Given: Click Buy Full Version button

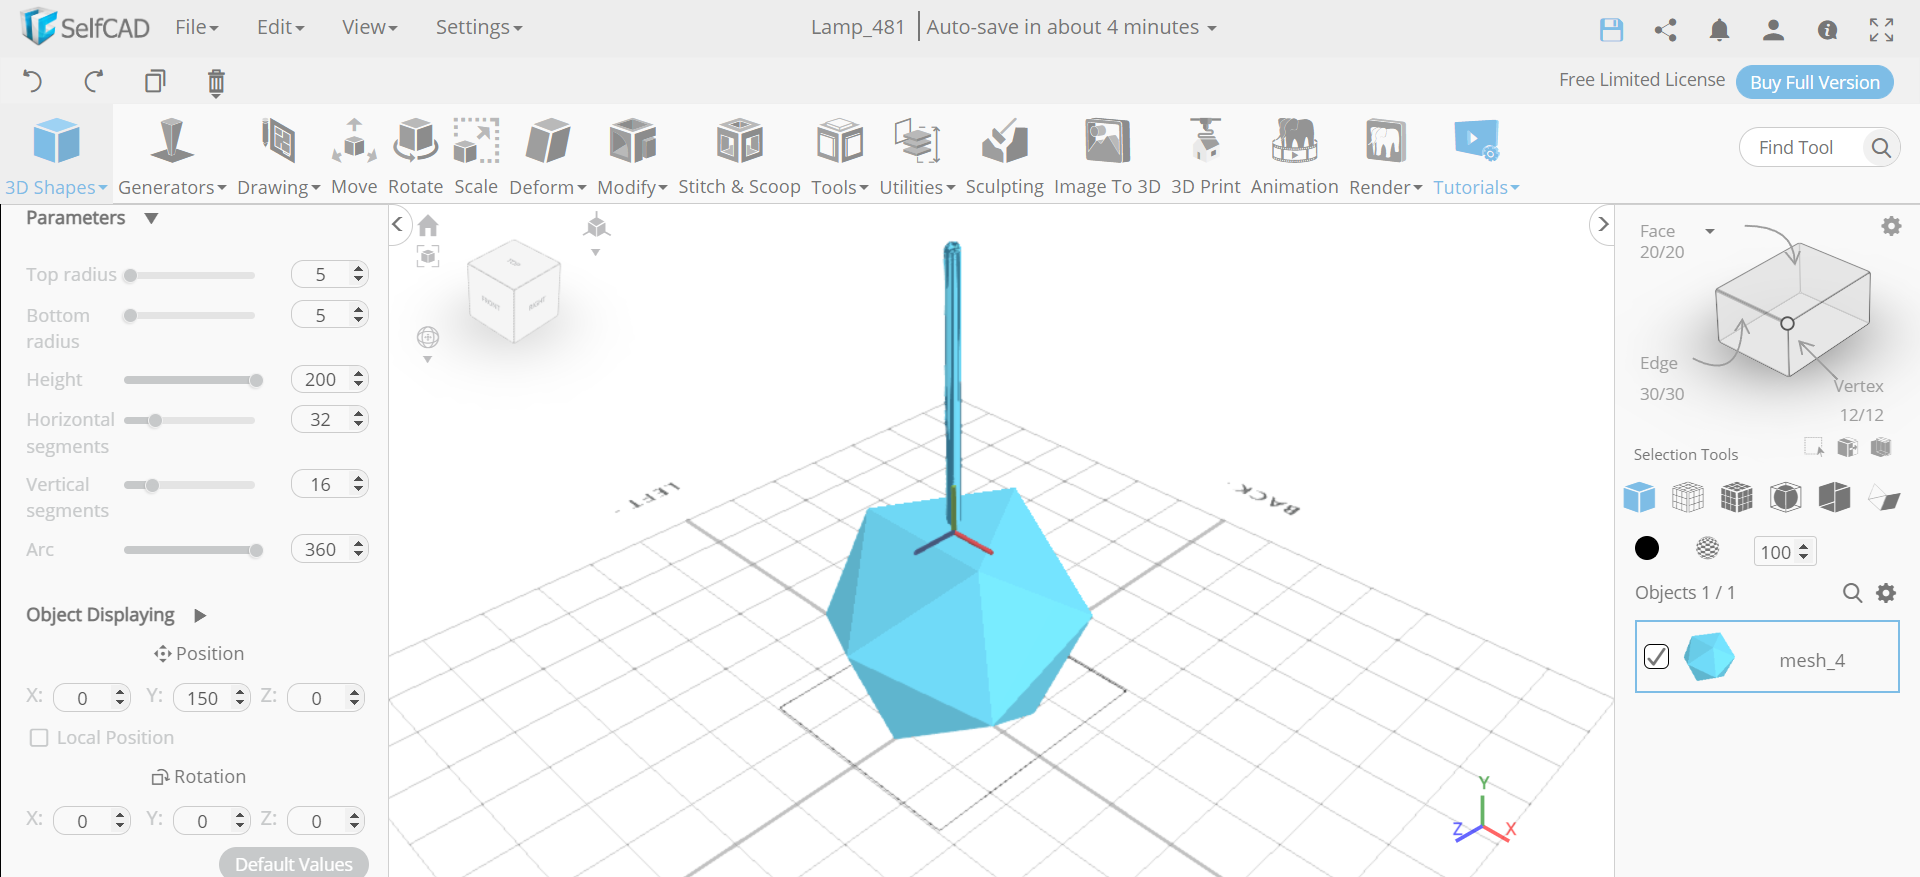Looking at the screenshot, I should 1814,82.
